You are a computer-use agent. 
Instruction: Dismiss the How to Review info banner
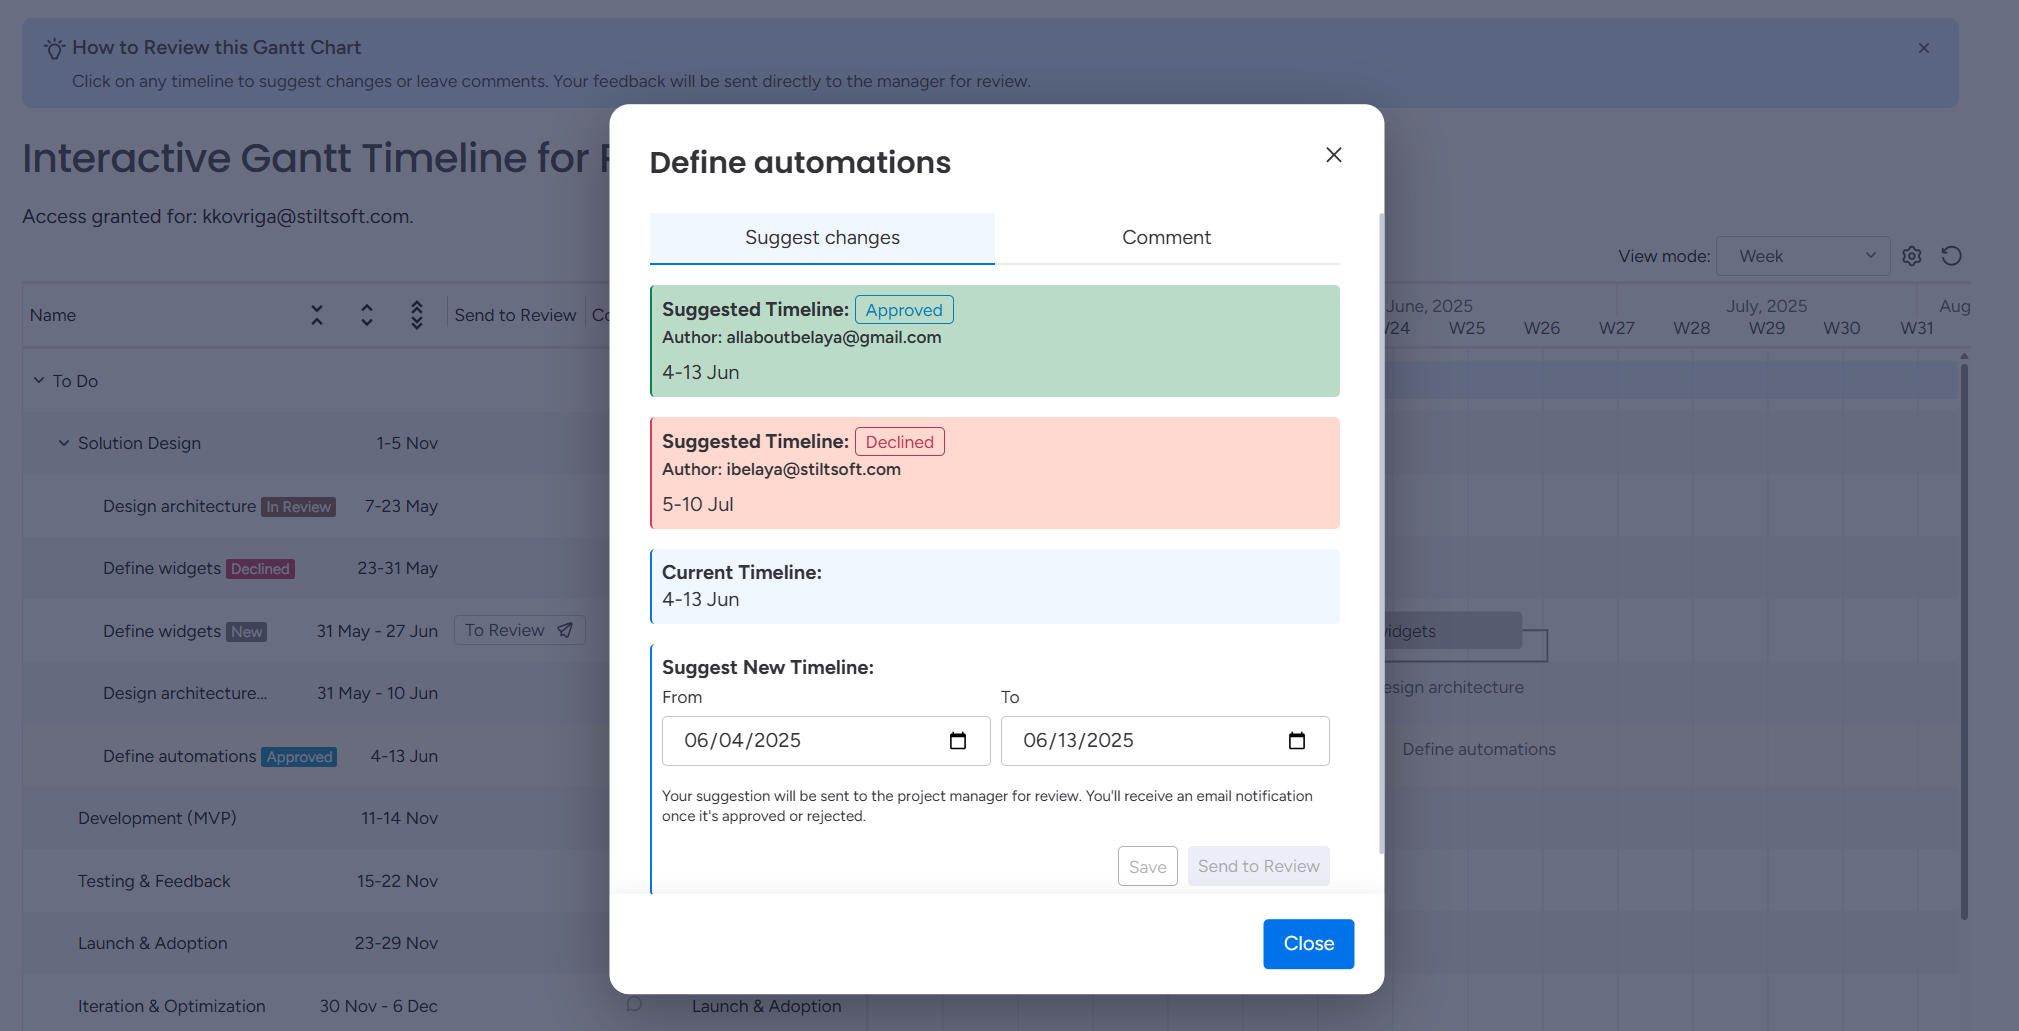pyautogui.click(x=1923, y=48)
